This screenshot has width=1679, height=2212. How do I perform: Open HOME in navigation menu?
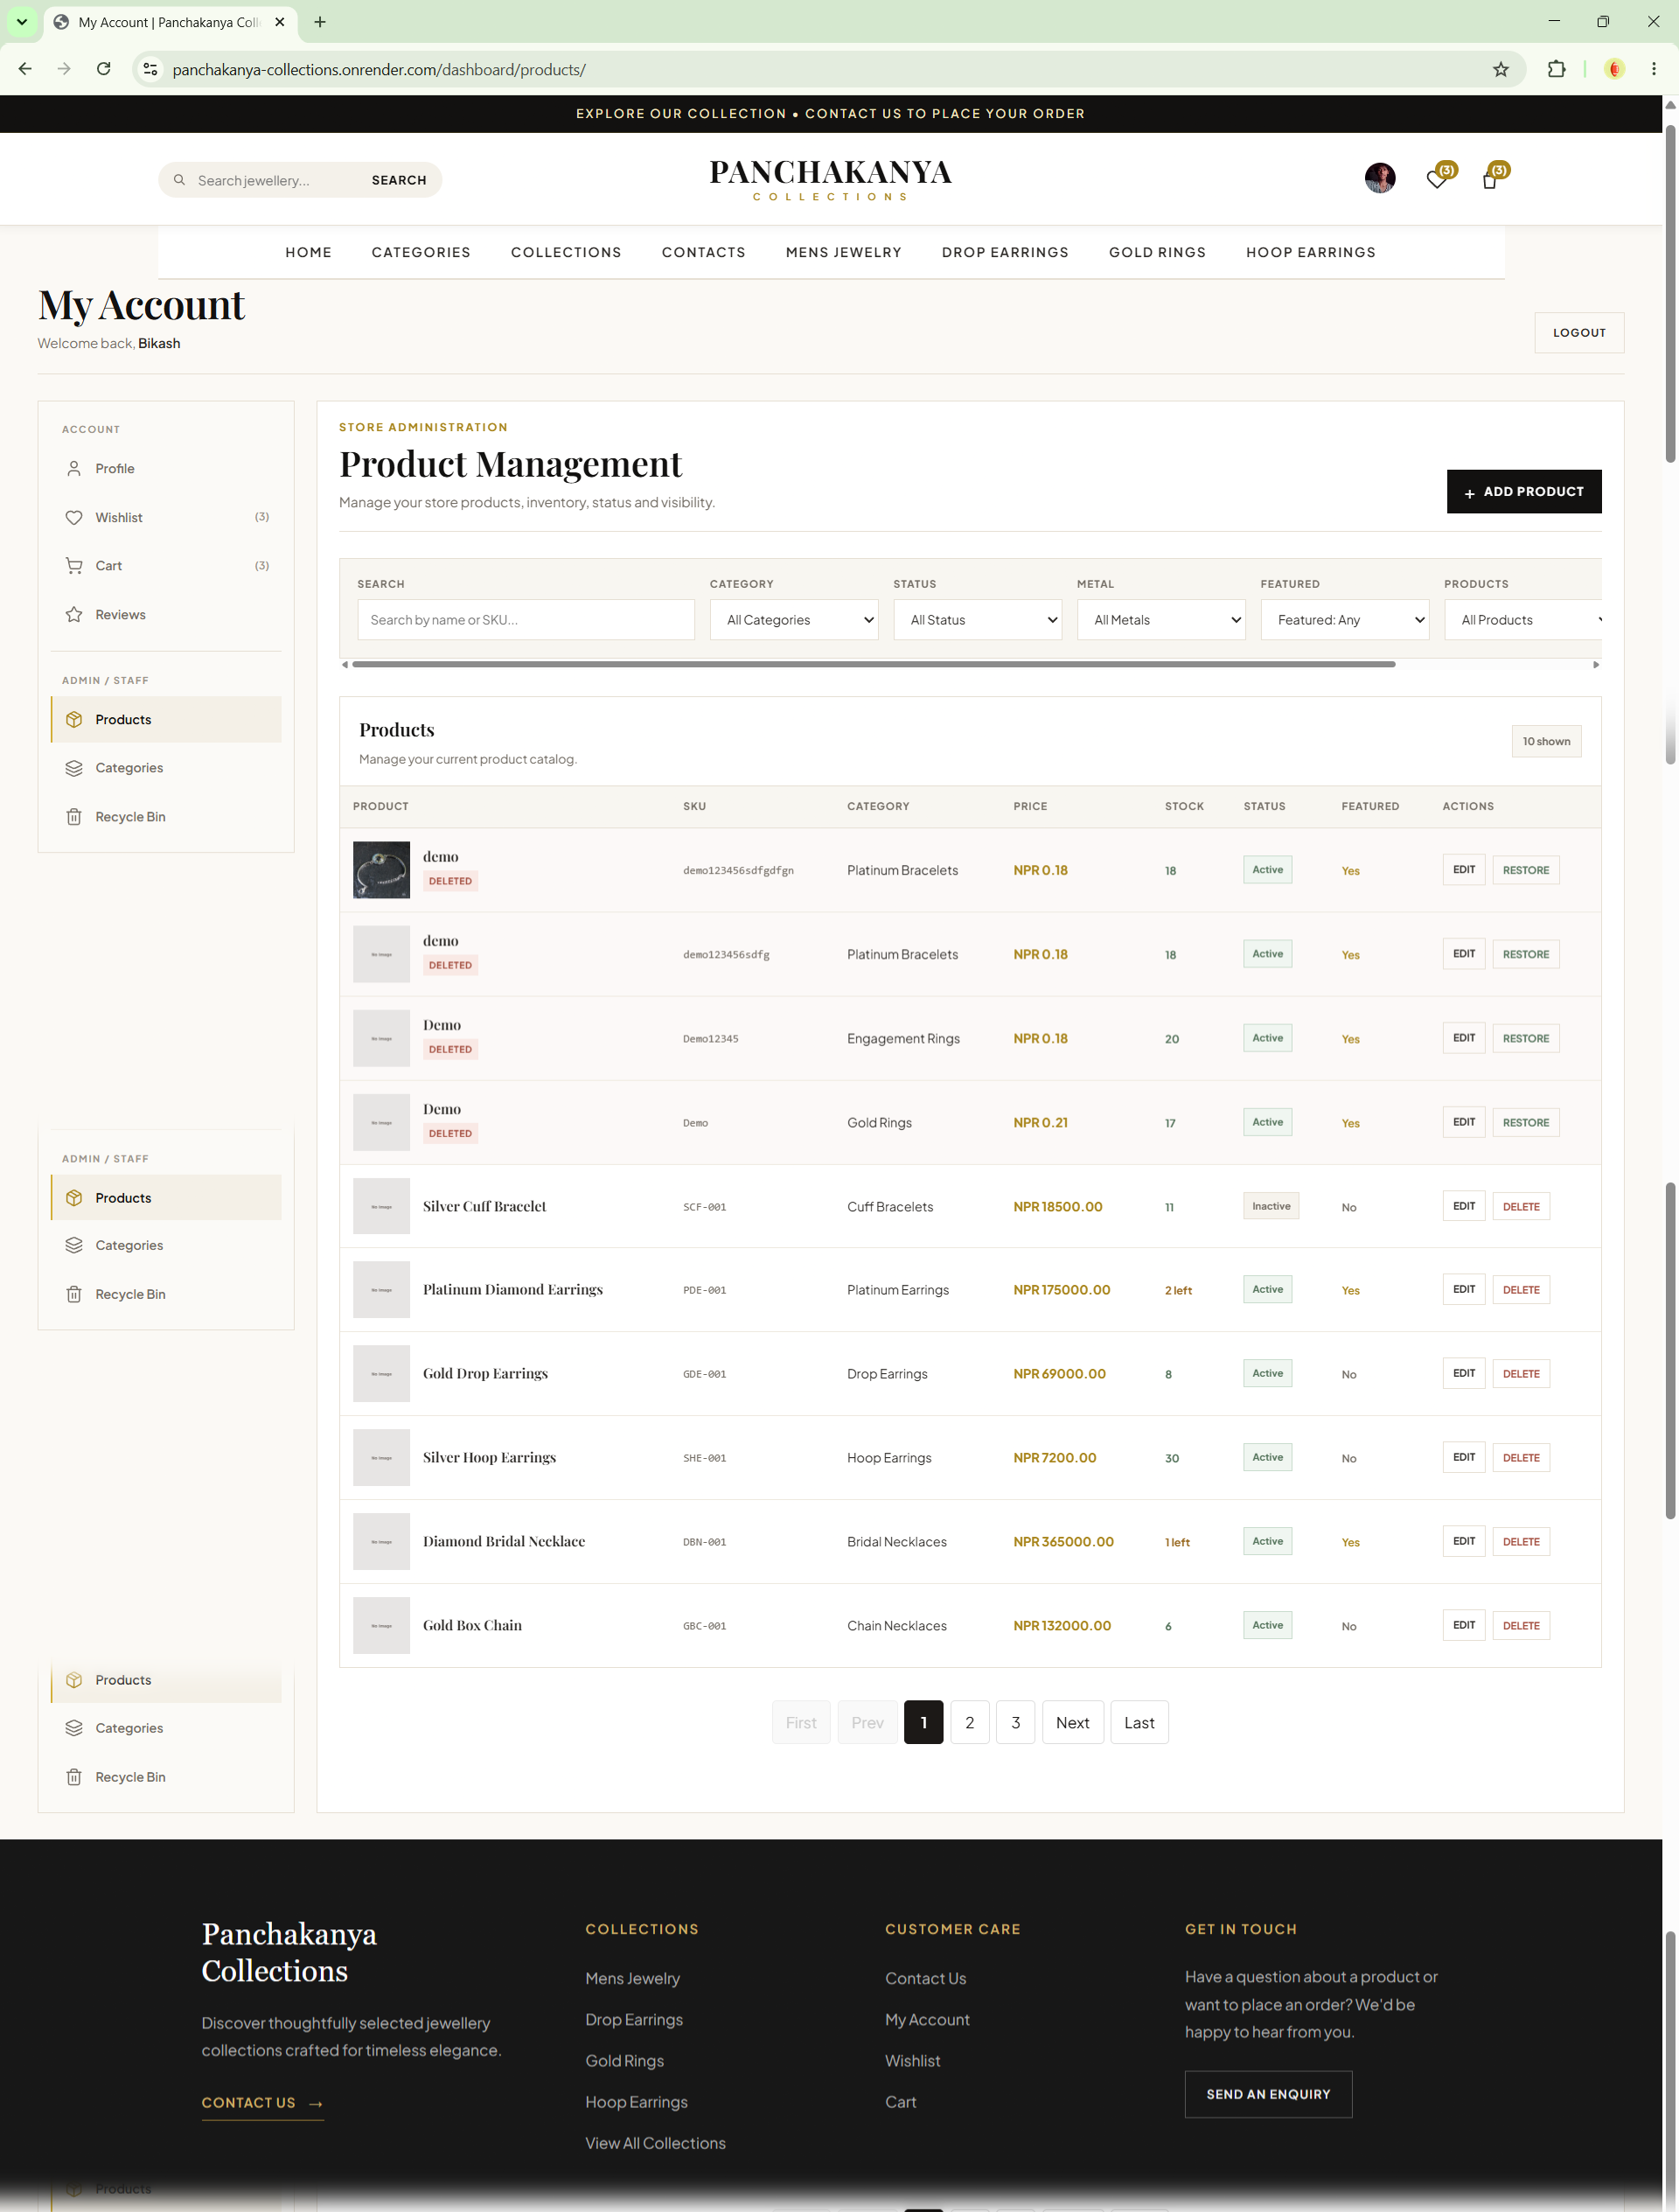coord(308,252)
